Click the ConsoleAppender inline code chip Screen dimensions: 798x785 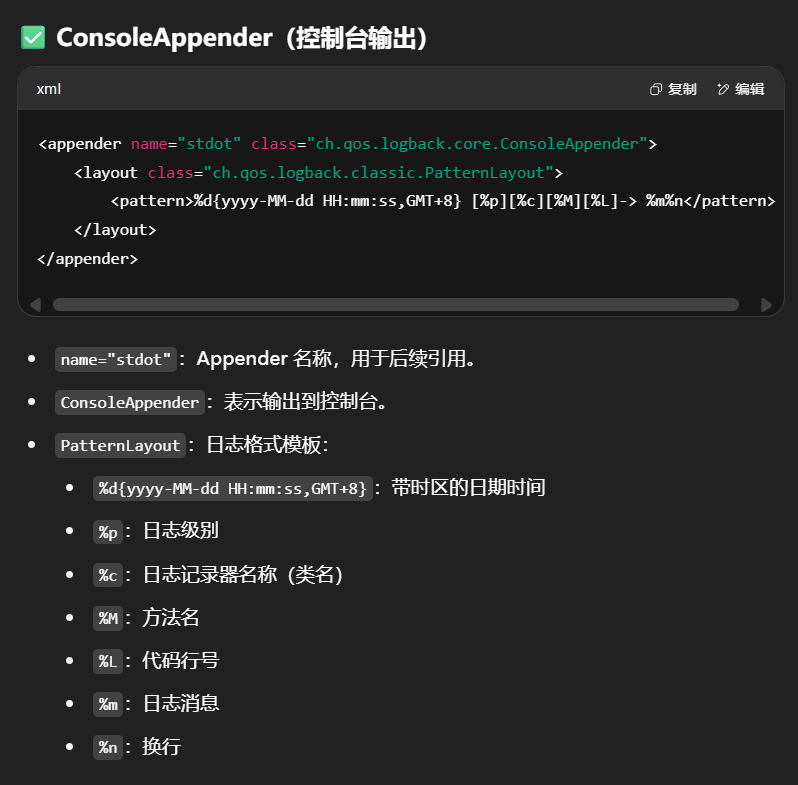tap(130, 403)
